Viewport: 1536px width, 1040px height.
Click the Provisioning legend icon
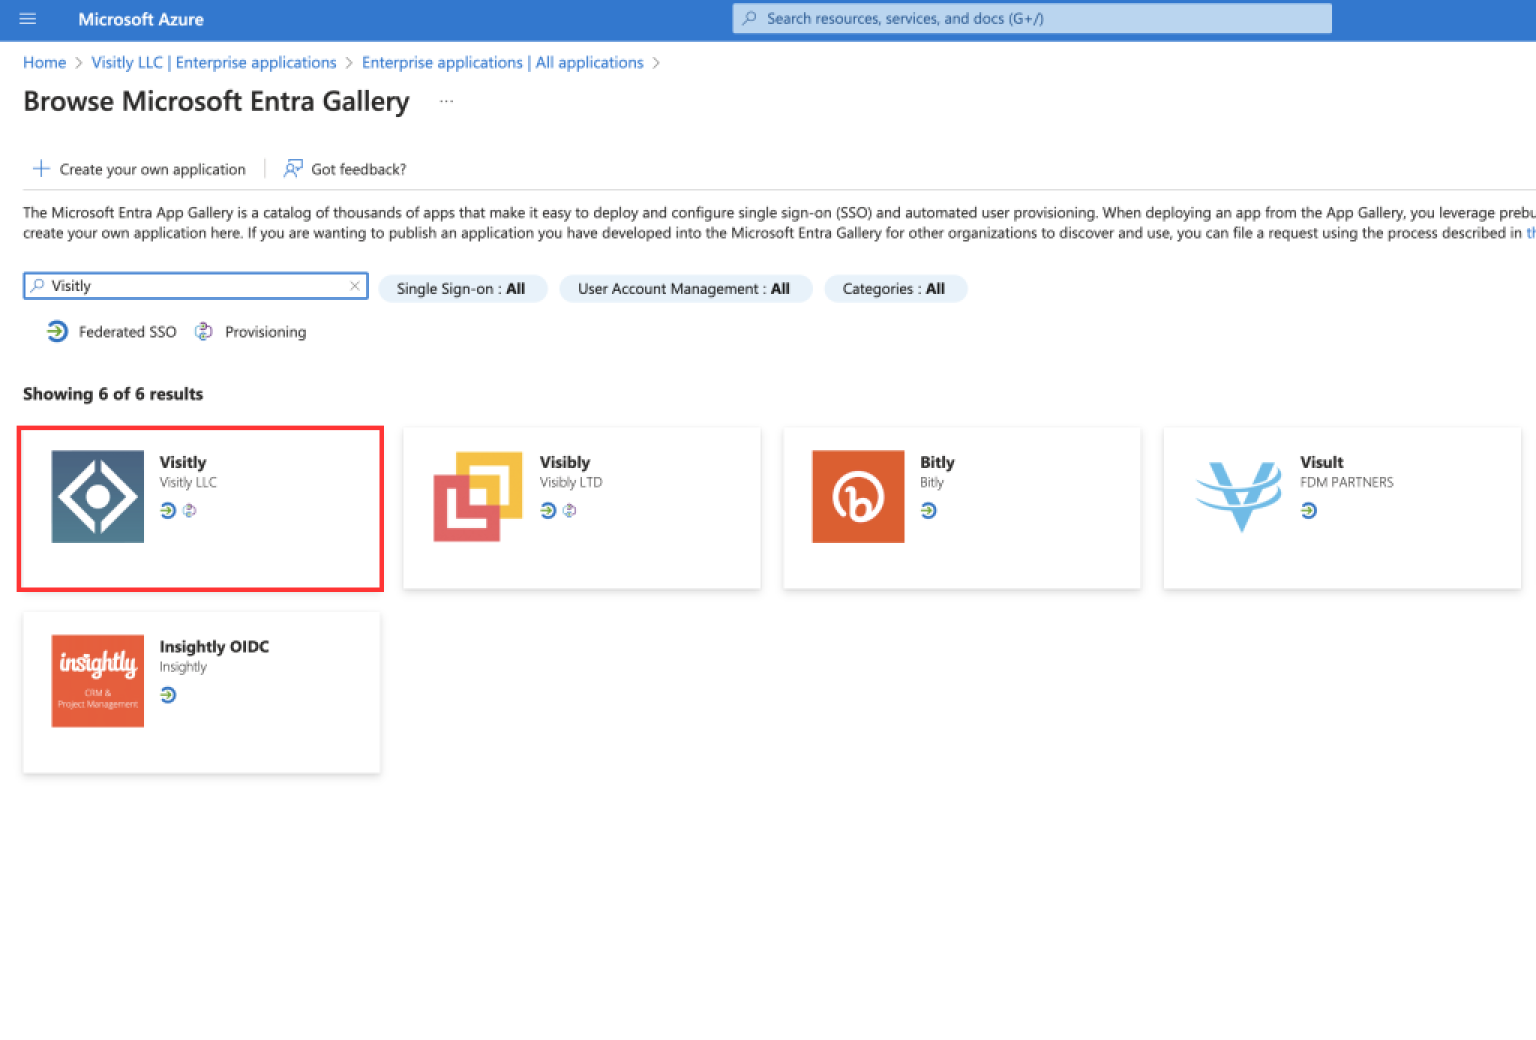[x=203, y=331]
